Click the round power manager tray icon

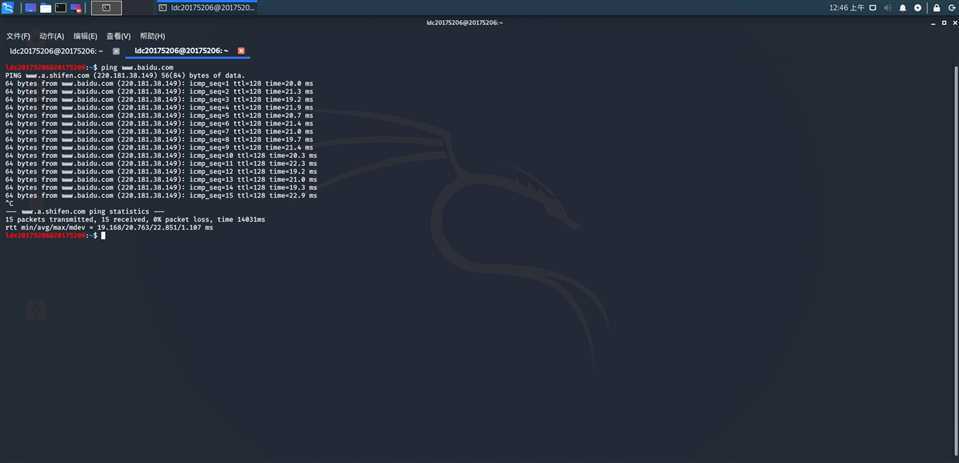coord(917,8)
